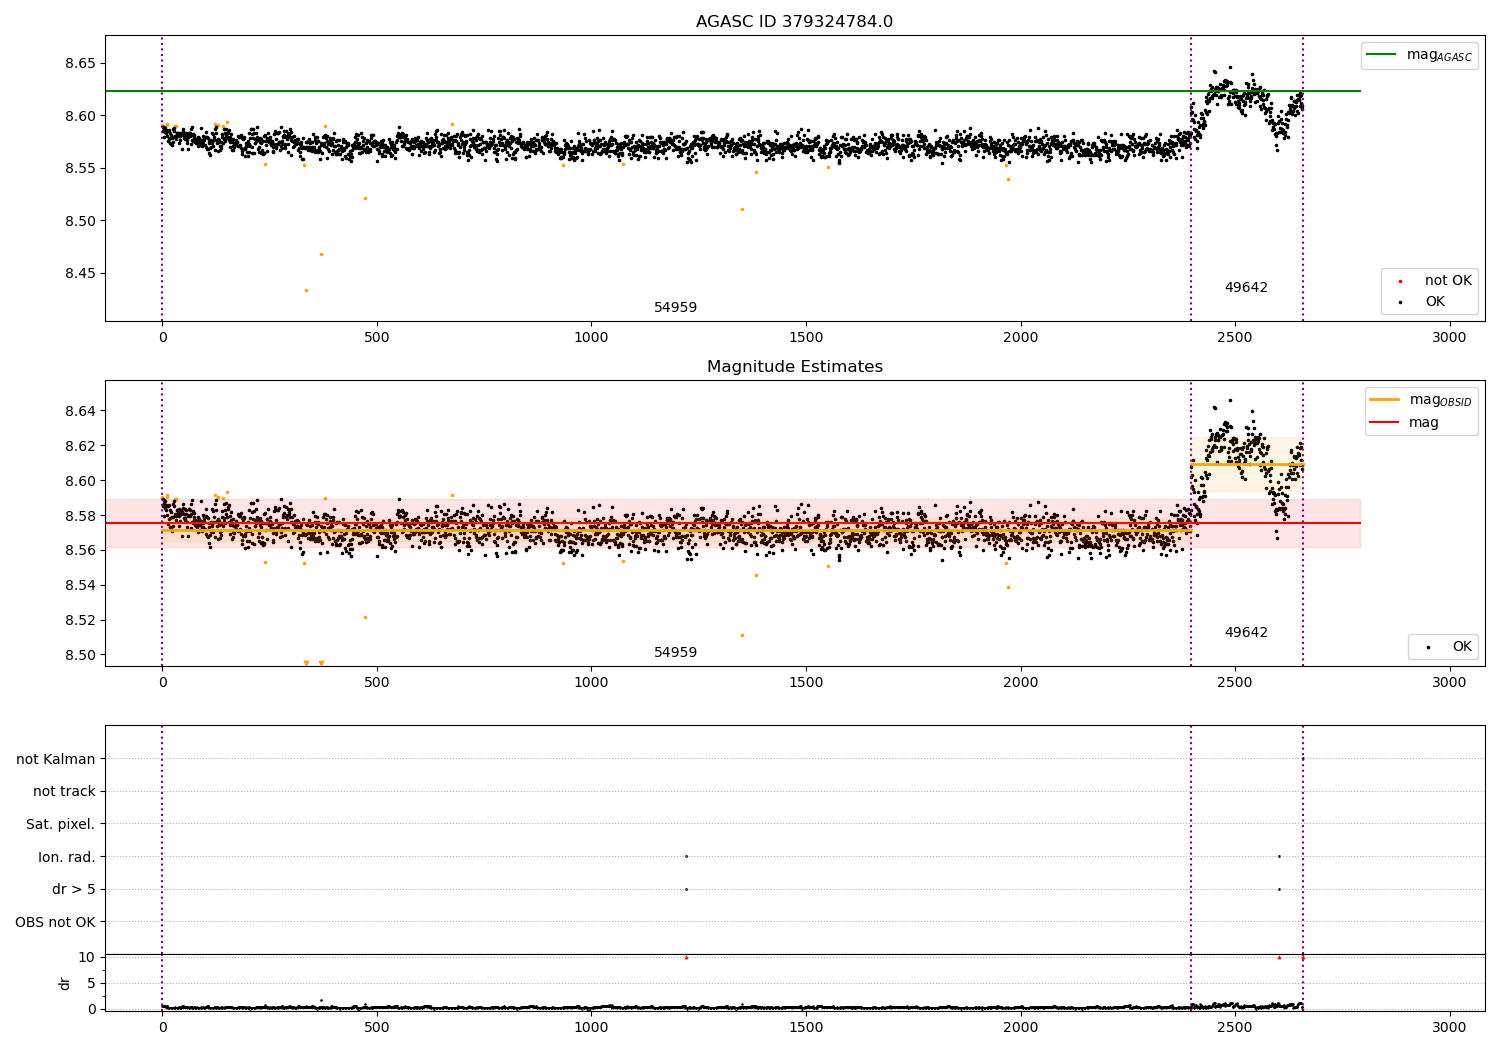Click the 8.54 y-axis tick label

80,586
